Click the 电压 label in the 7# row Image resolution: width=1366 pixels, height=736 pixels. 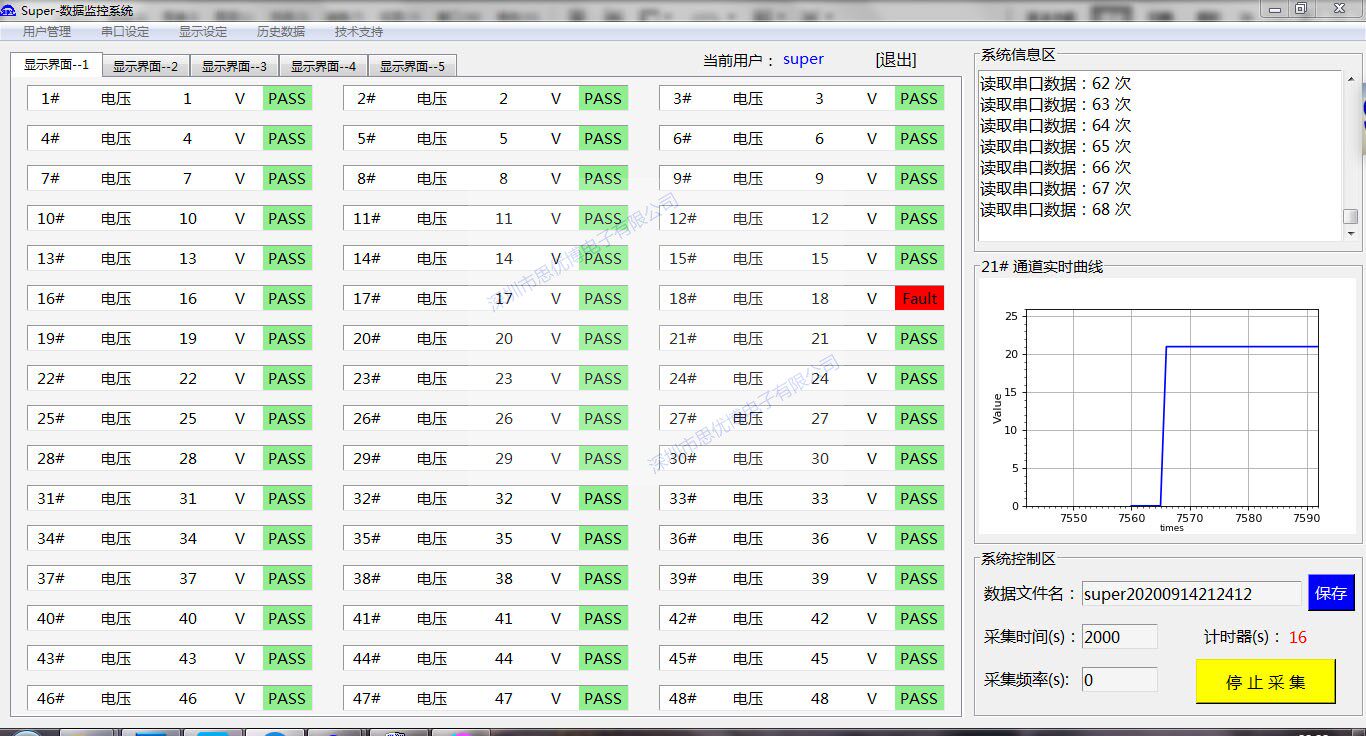[x=116, y=178]
